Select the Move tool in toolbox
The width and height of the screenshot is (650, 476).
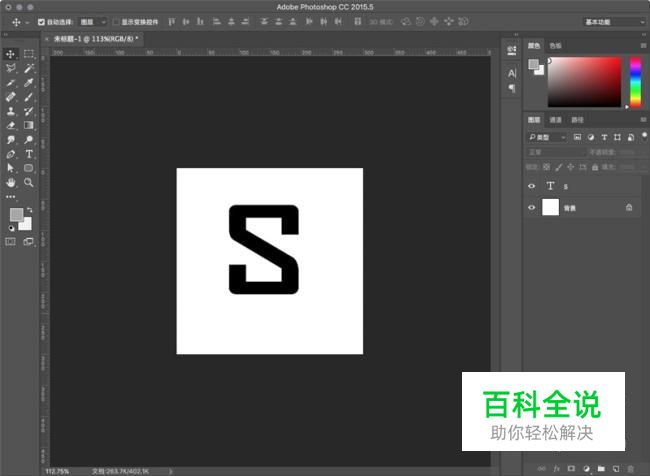[x=10, y=54]
